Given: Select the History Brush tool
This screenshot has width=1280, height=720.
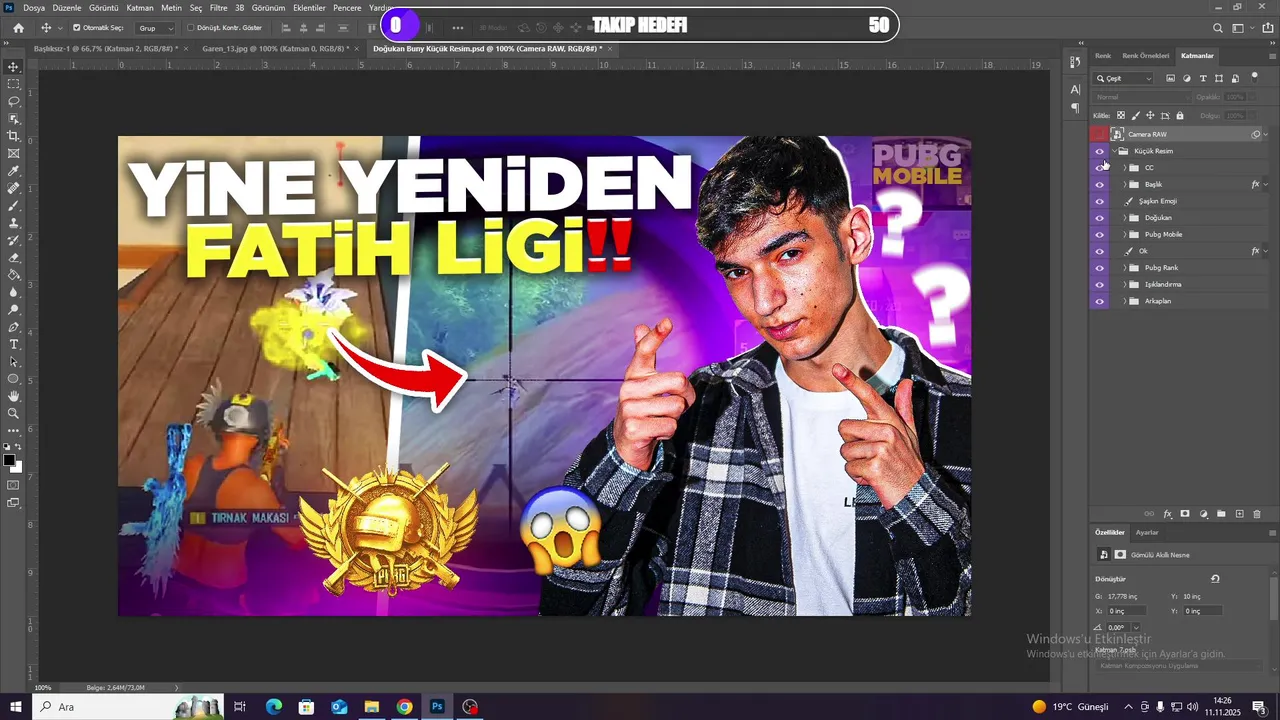Looking at the screenshot, I should pos(13,240).
